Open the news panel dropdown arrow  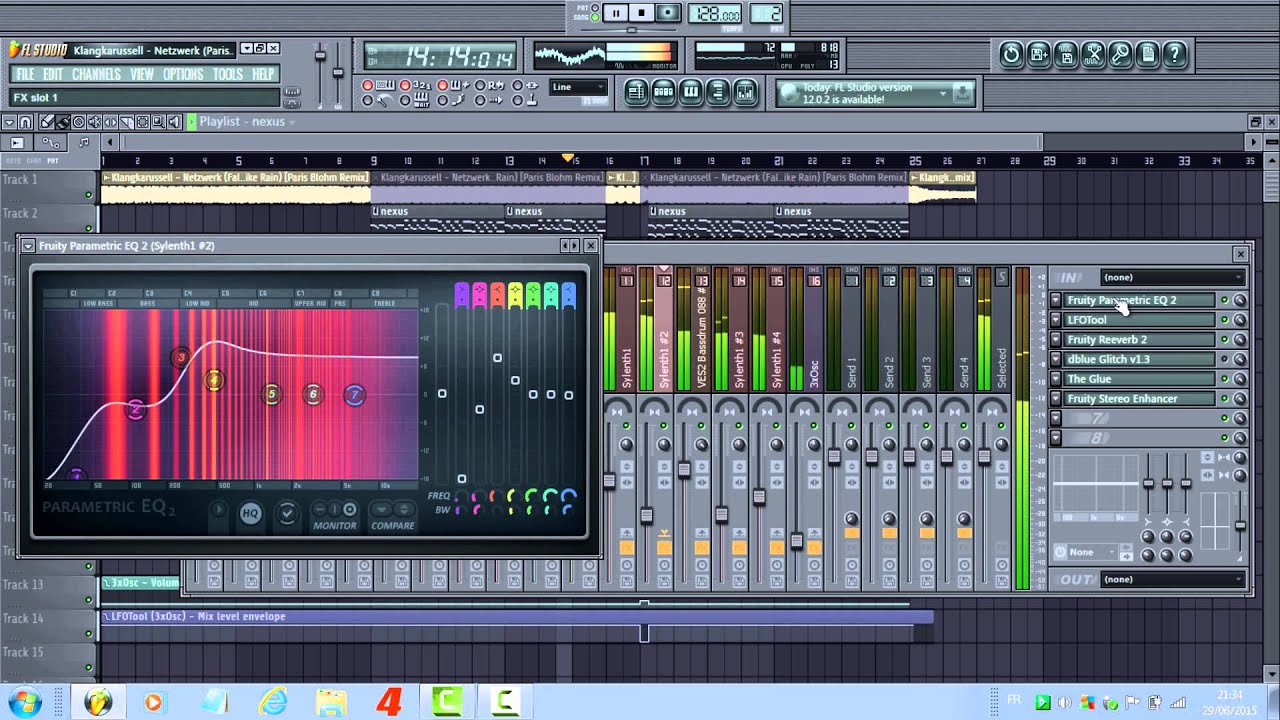tap(942, 93)
